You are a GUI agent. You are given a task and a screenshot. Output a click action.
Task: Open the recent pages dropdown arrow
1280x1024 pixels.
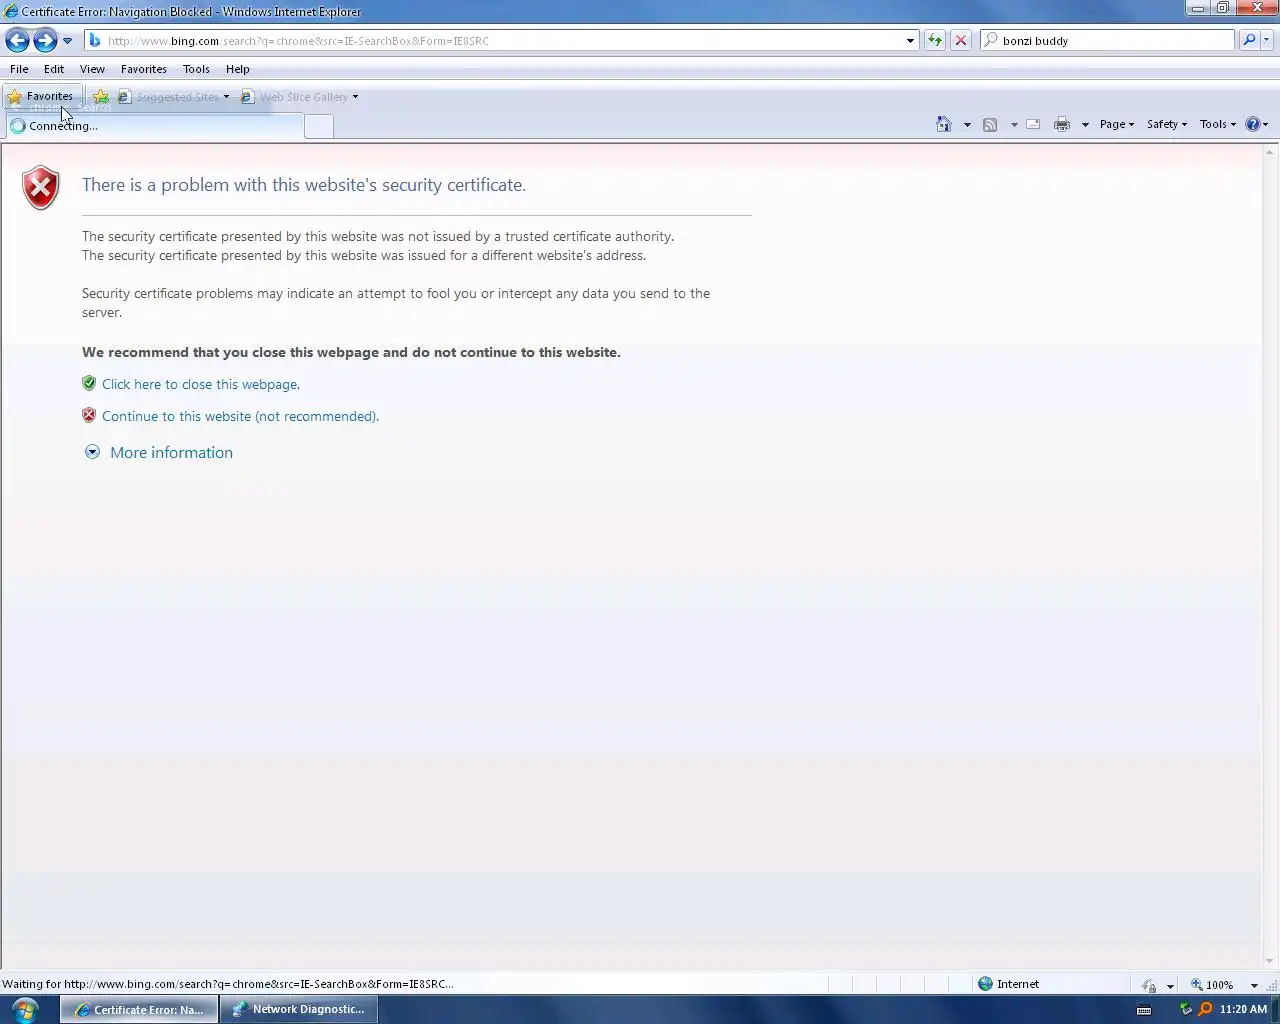(67, 41)
